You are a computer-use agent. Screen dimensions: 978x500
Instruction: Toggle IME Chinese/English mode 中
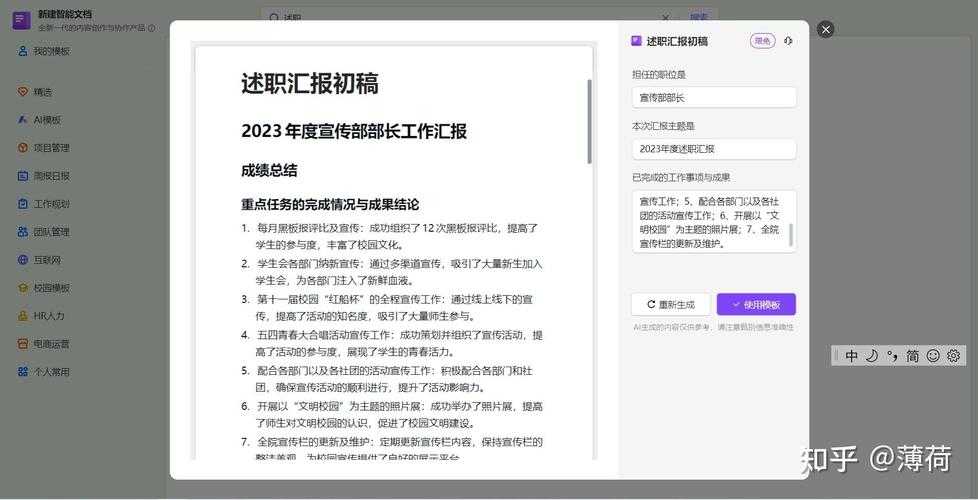point(851,356)
